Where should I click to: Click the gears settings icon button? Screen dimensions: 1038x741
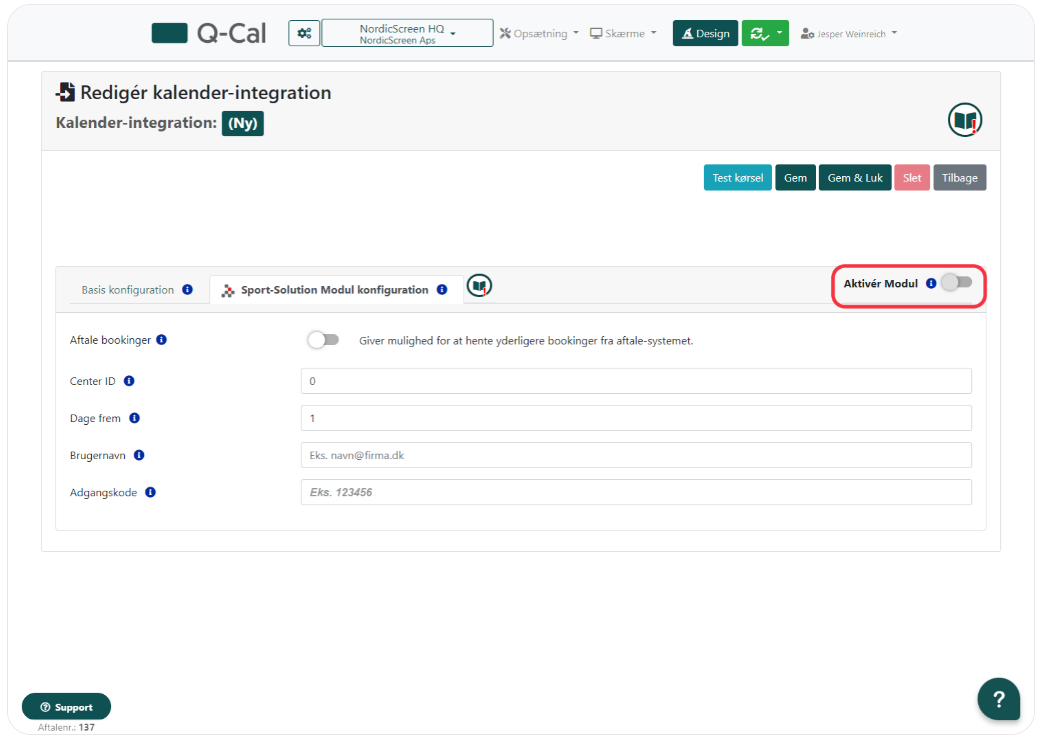[304, 33]
